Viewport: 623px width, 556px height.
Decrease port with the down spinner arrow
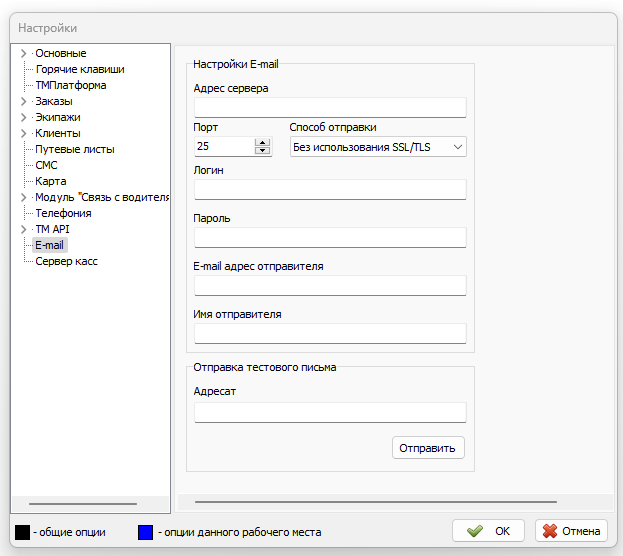click(262, 151)
